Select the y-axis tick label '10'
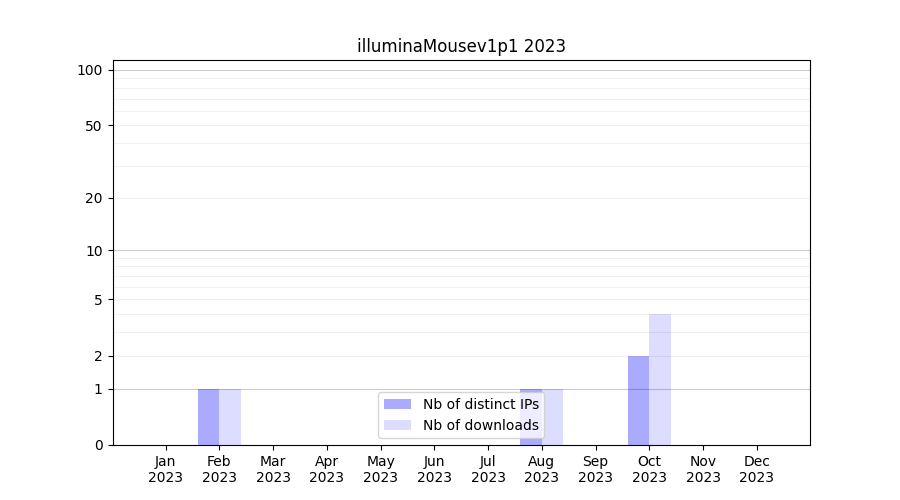The height and width of the screenshot is (500, 900). 93,251
